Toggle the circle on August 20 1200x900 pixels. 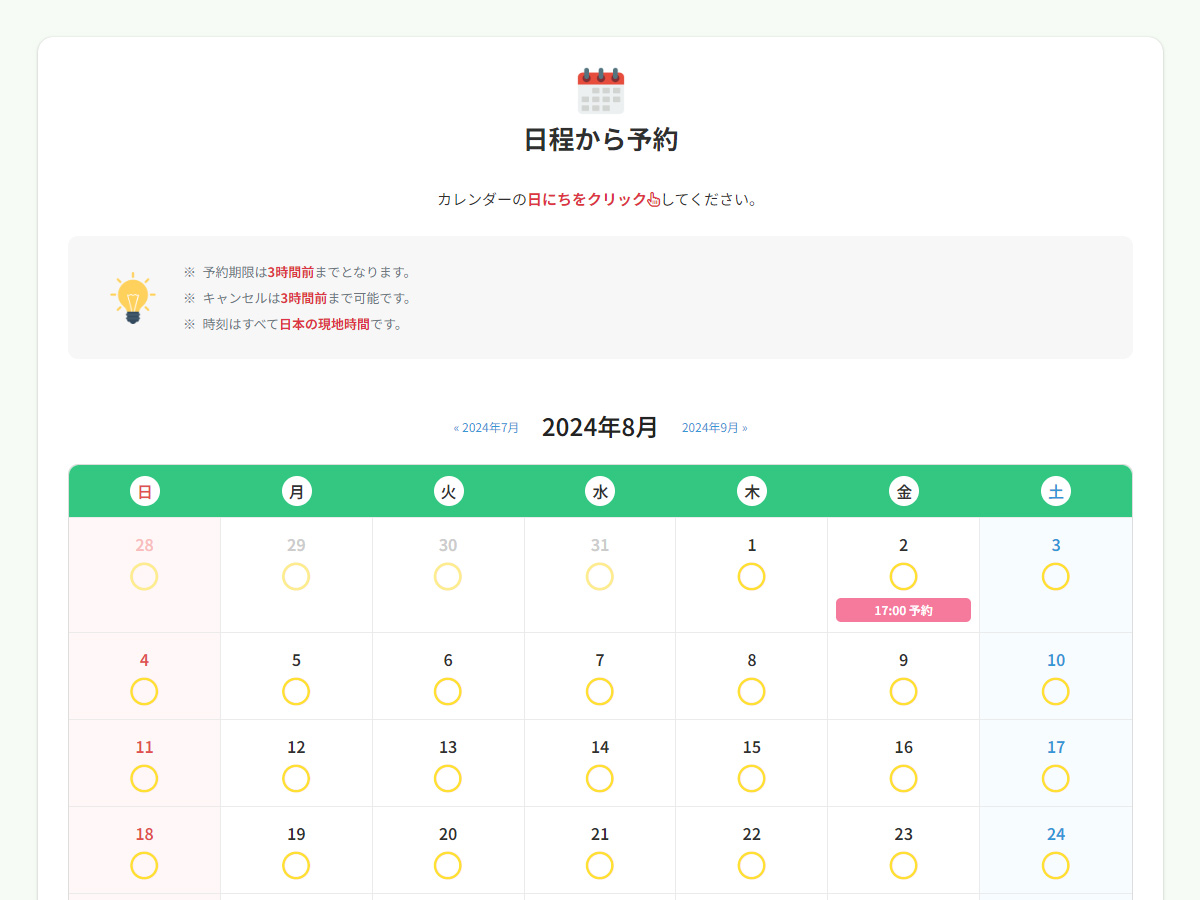(x=448, y=865)
